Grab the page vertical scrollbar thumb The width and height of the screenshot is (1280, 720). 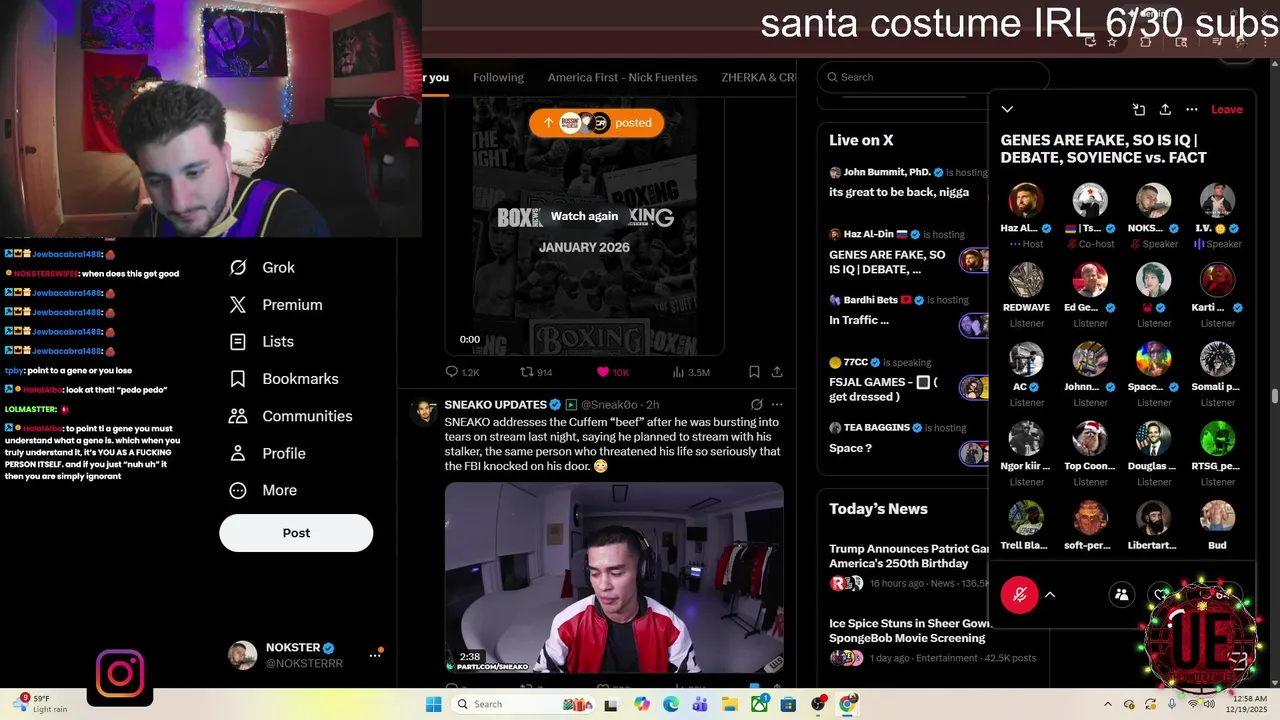click(x=1275, y=396)
